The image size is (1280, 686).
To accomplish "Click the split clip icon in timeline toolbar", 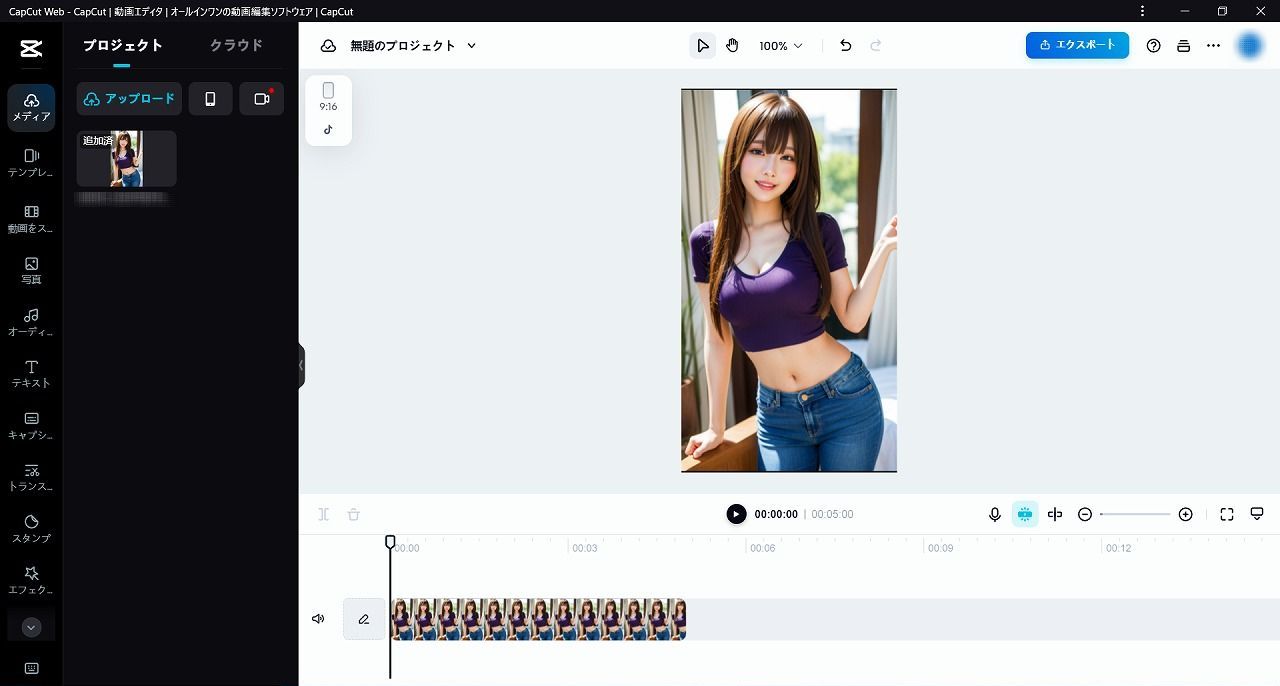I will click(x=1055, y=514).
